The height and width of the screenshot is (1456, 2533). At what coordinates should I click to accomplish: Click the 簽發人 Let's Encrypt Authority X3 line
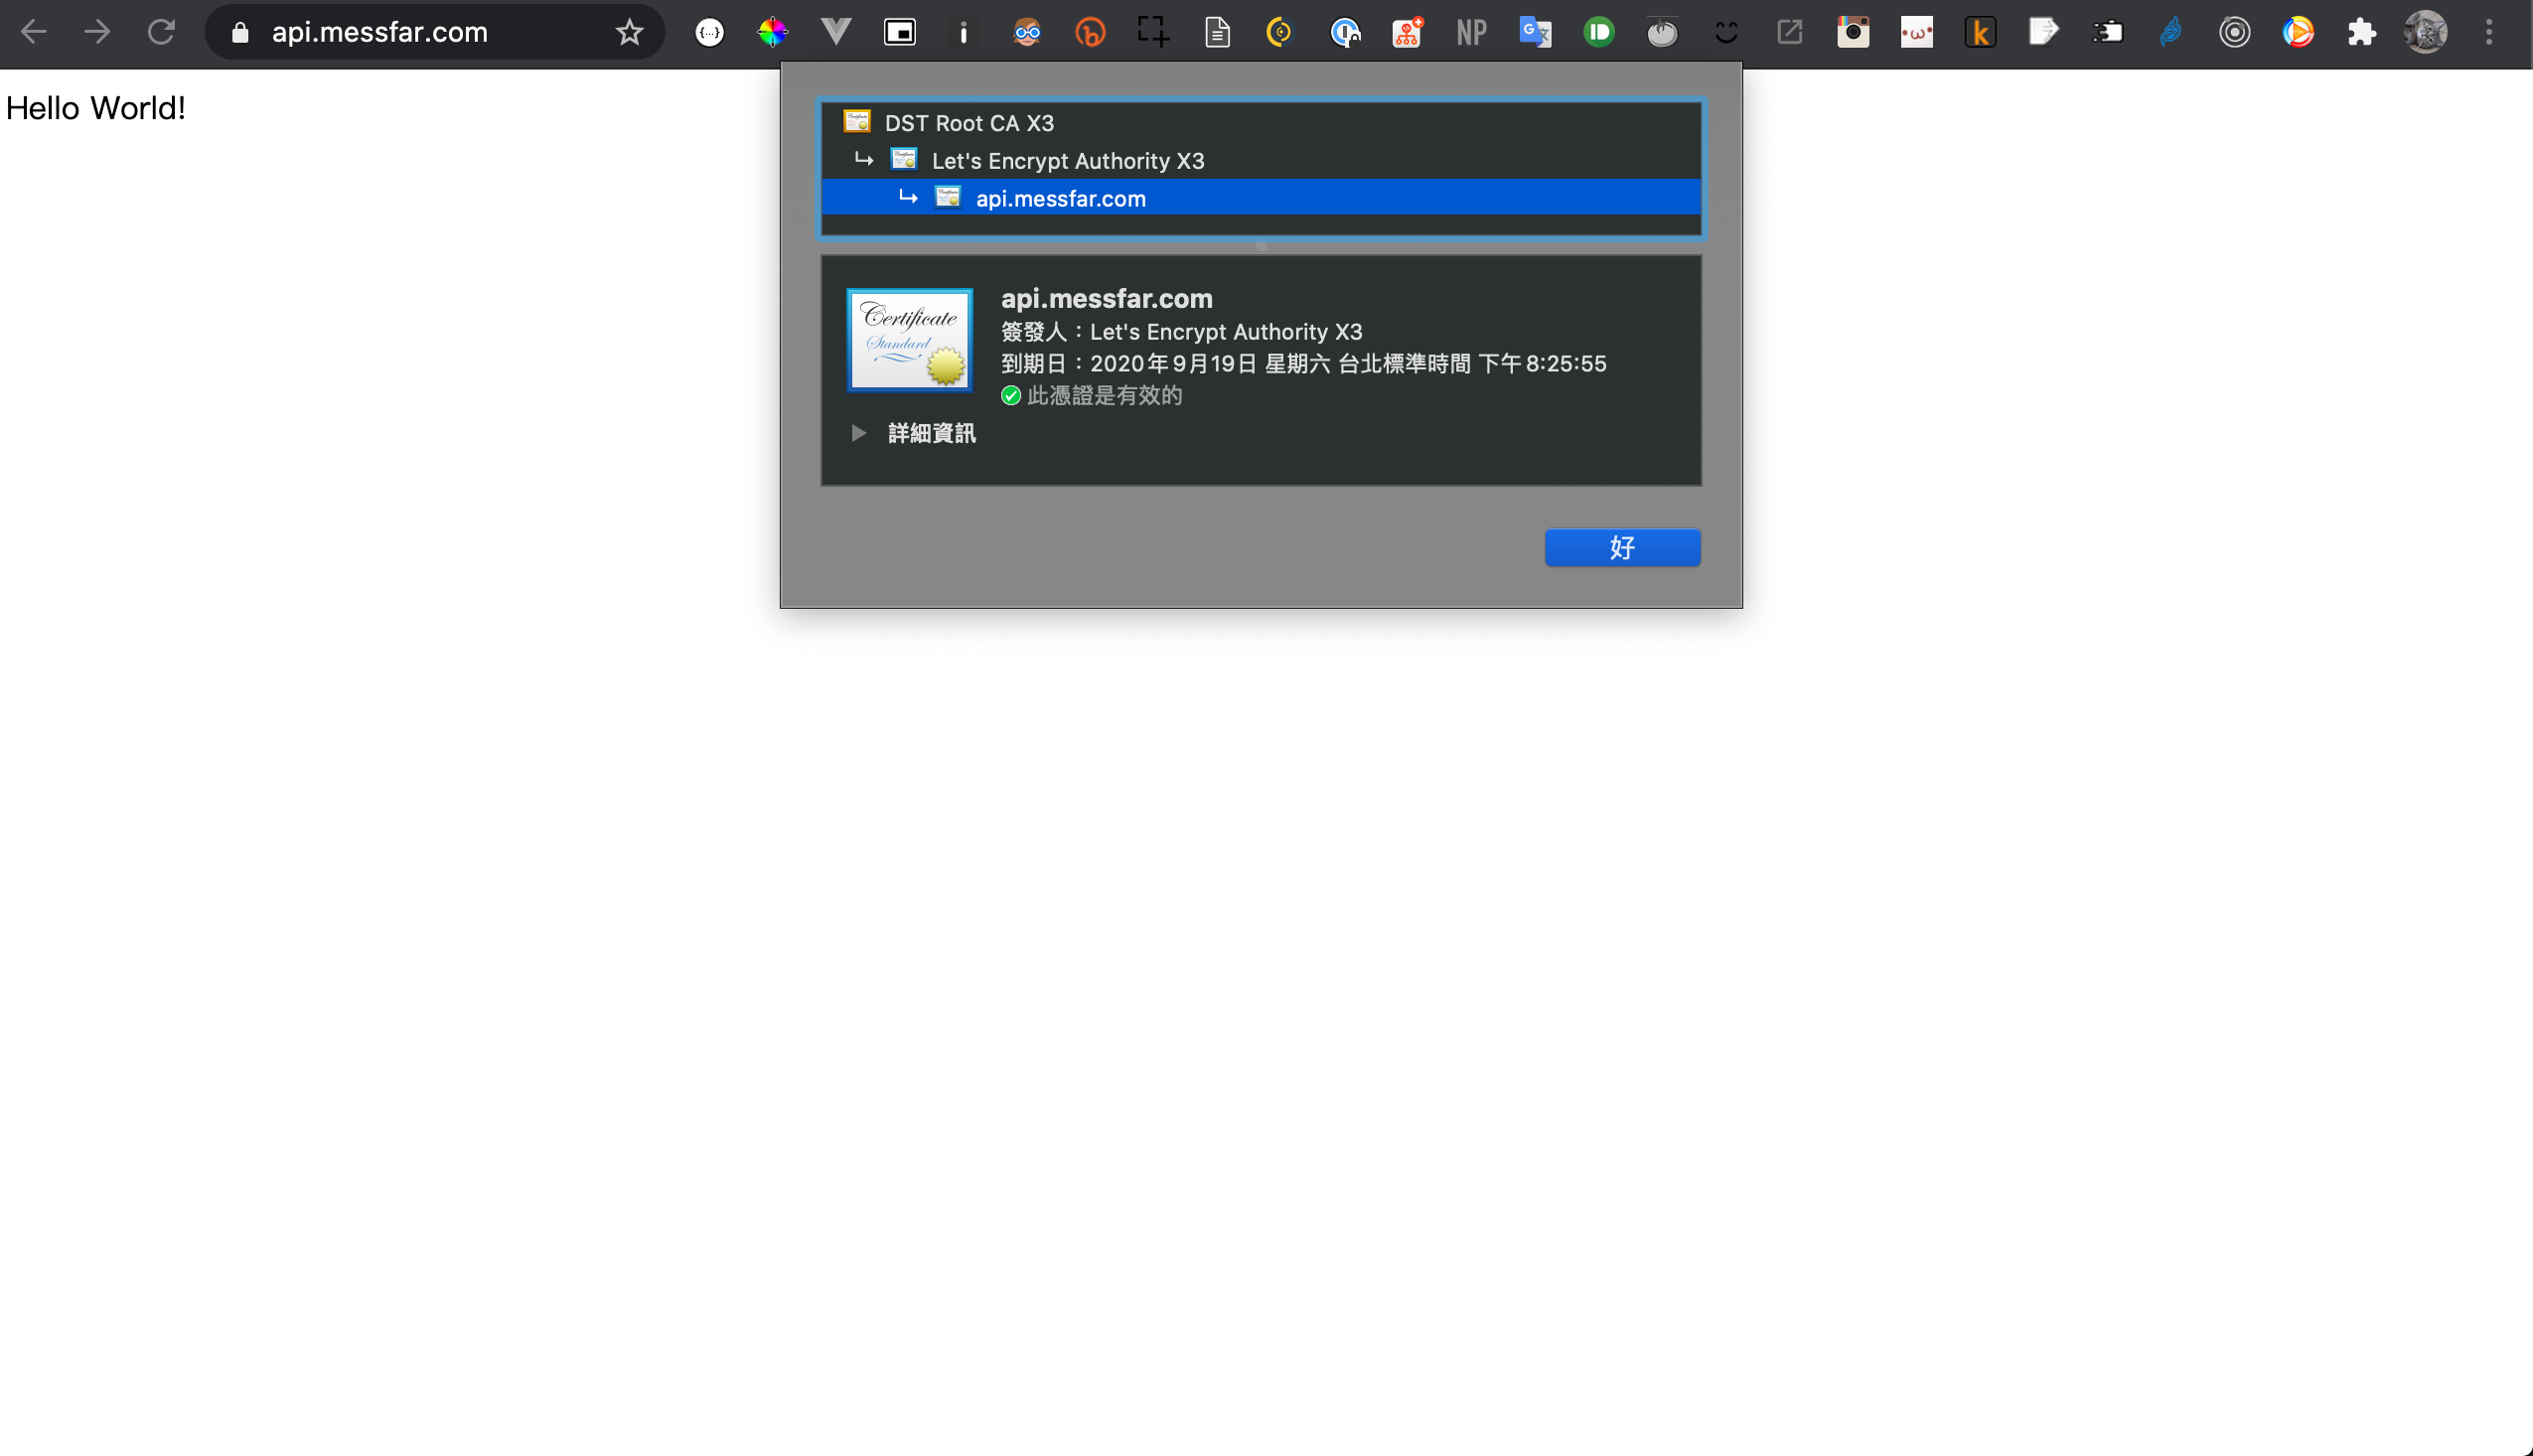click(x=1181, y=332)
